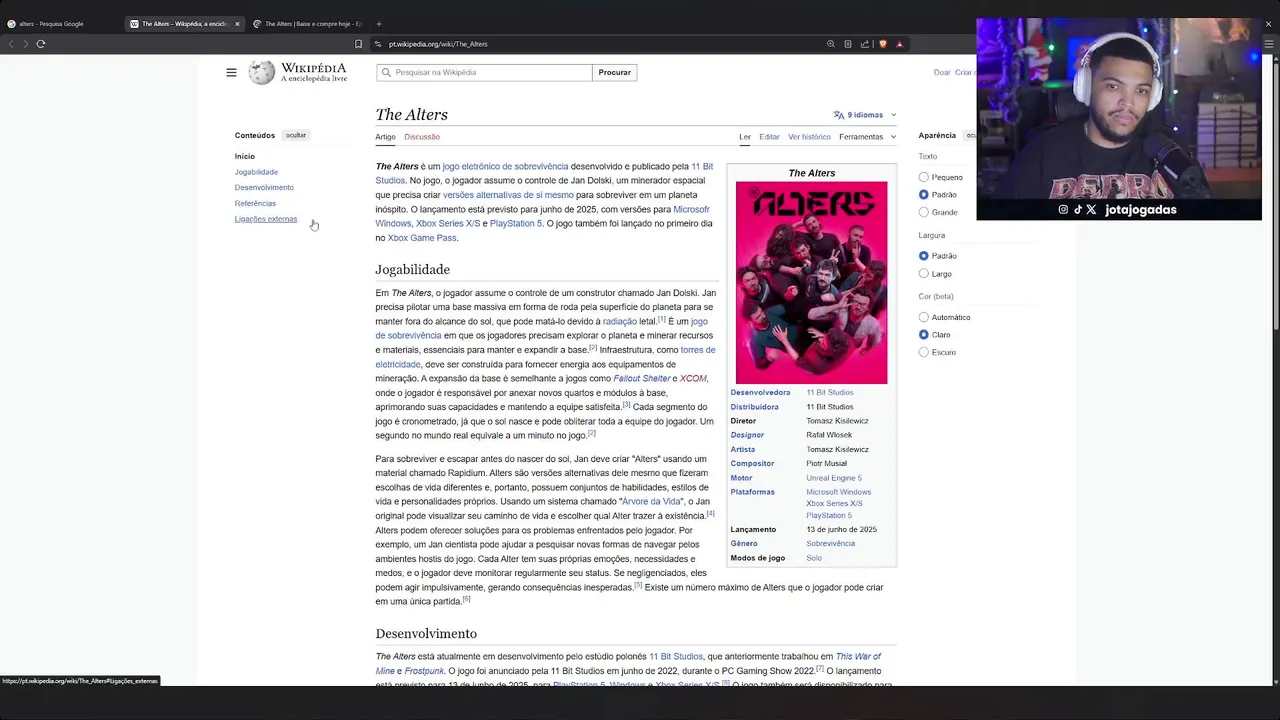1280x720 pixels.
Task: Open site settings icon beside URL
Action: pyautogui.click(x=378, y=44)
